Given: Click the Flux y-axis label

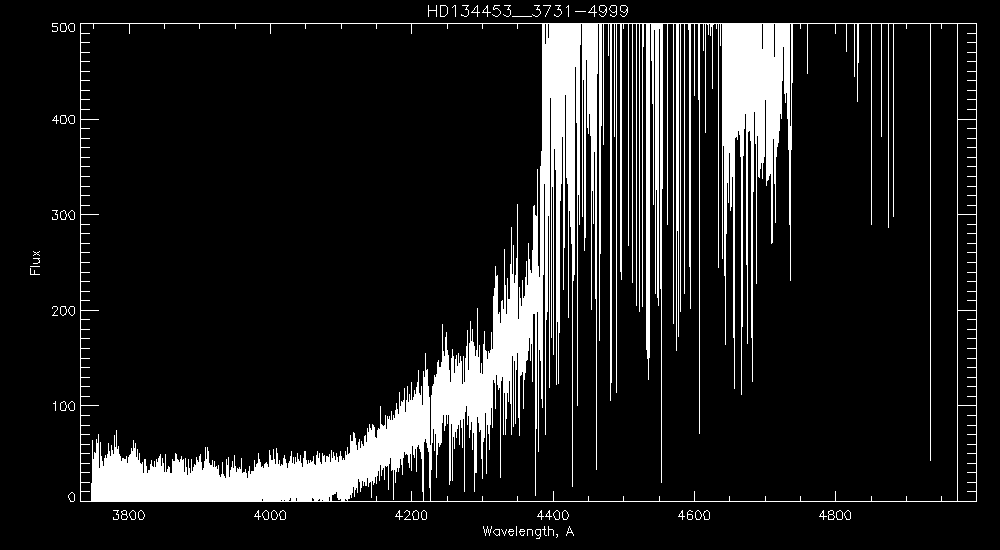Looking at the screenshot, I should tap(35, 262).
